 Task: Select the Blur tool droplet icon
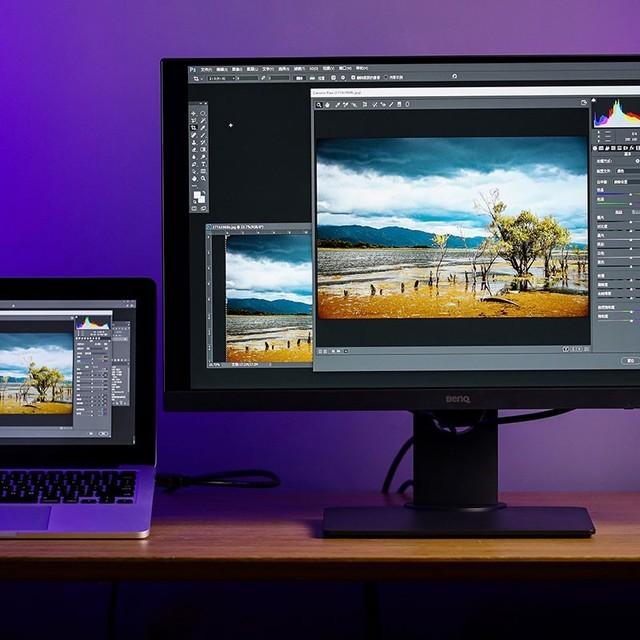[x=193, y=157]
